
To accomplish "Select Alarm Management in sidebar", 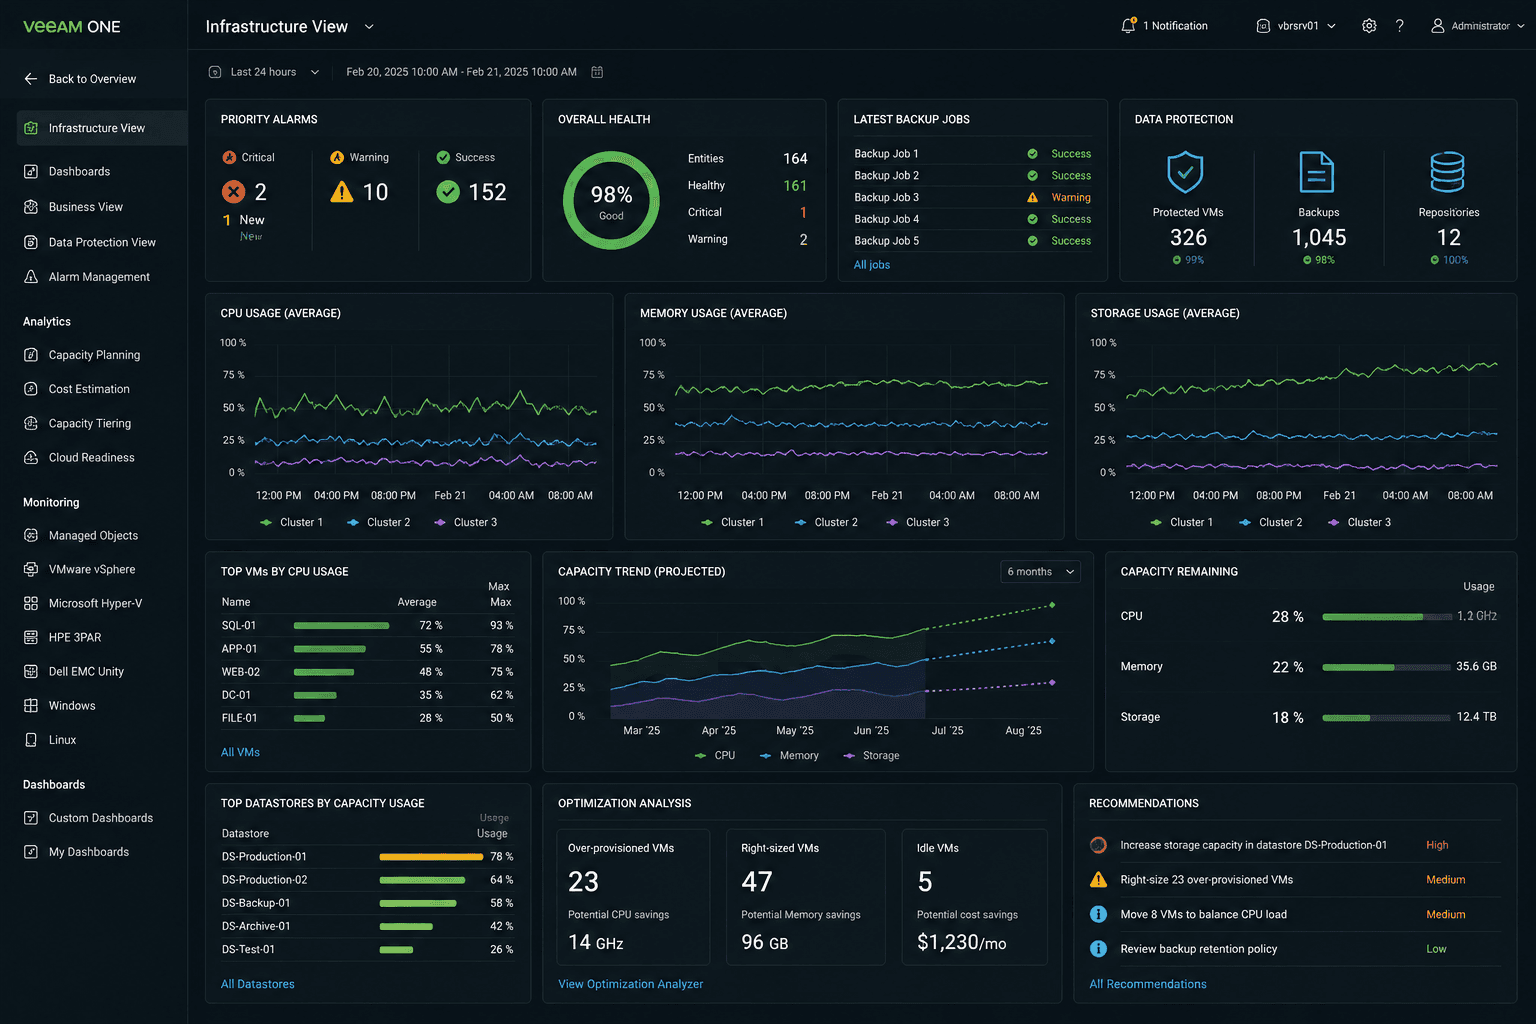I will point(99,277).
